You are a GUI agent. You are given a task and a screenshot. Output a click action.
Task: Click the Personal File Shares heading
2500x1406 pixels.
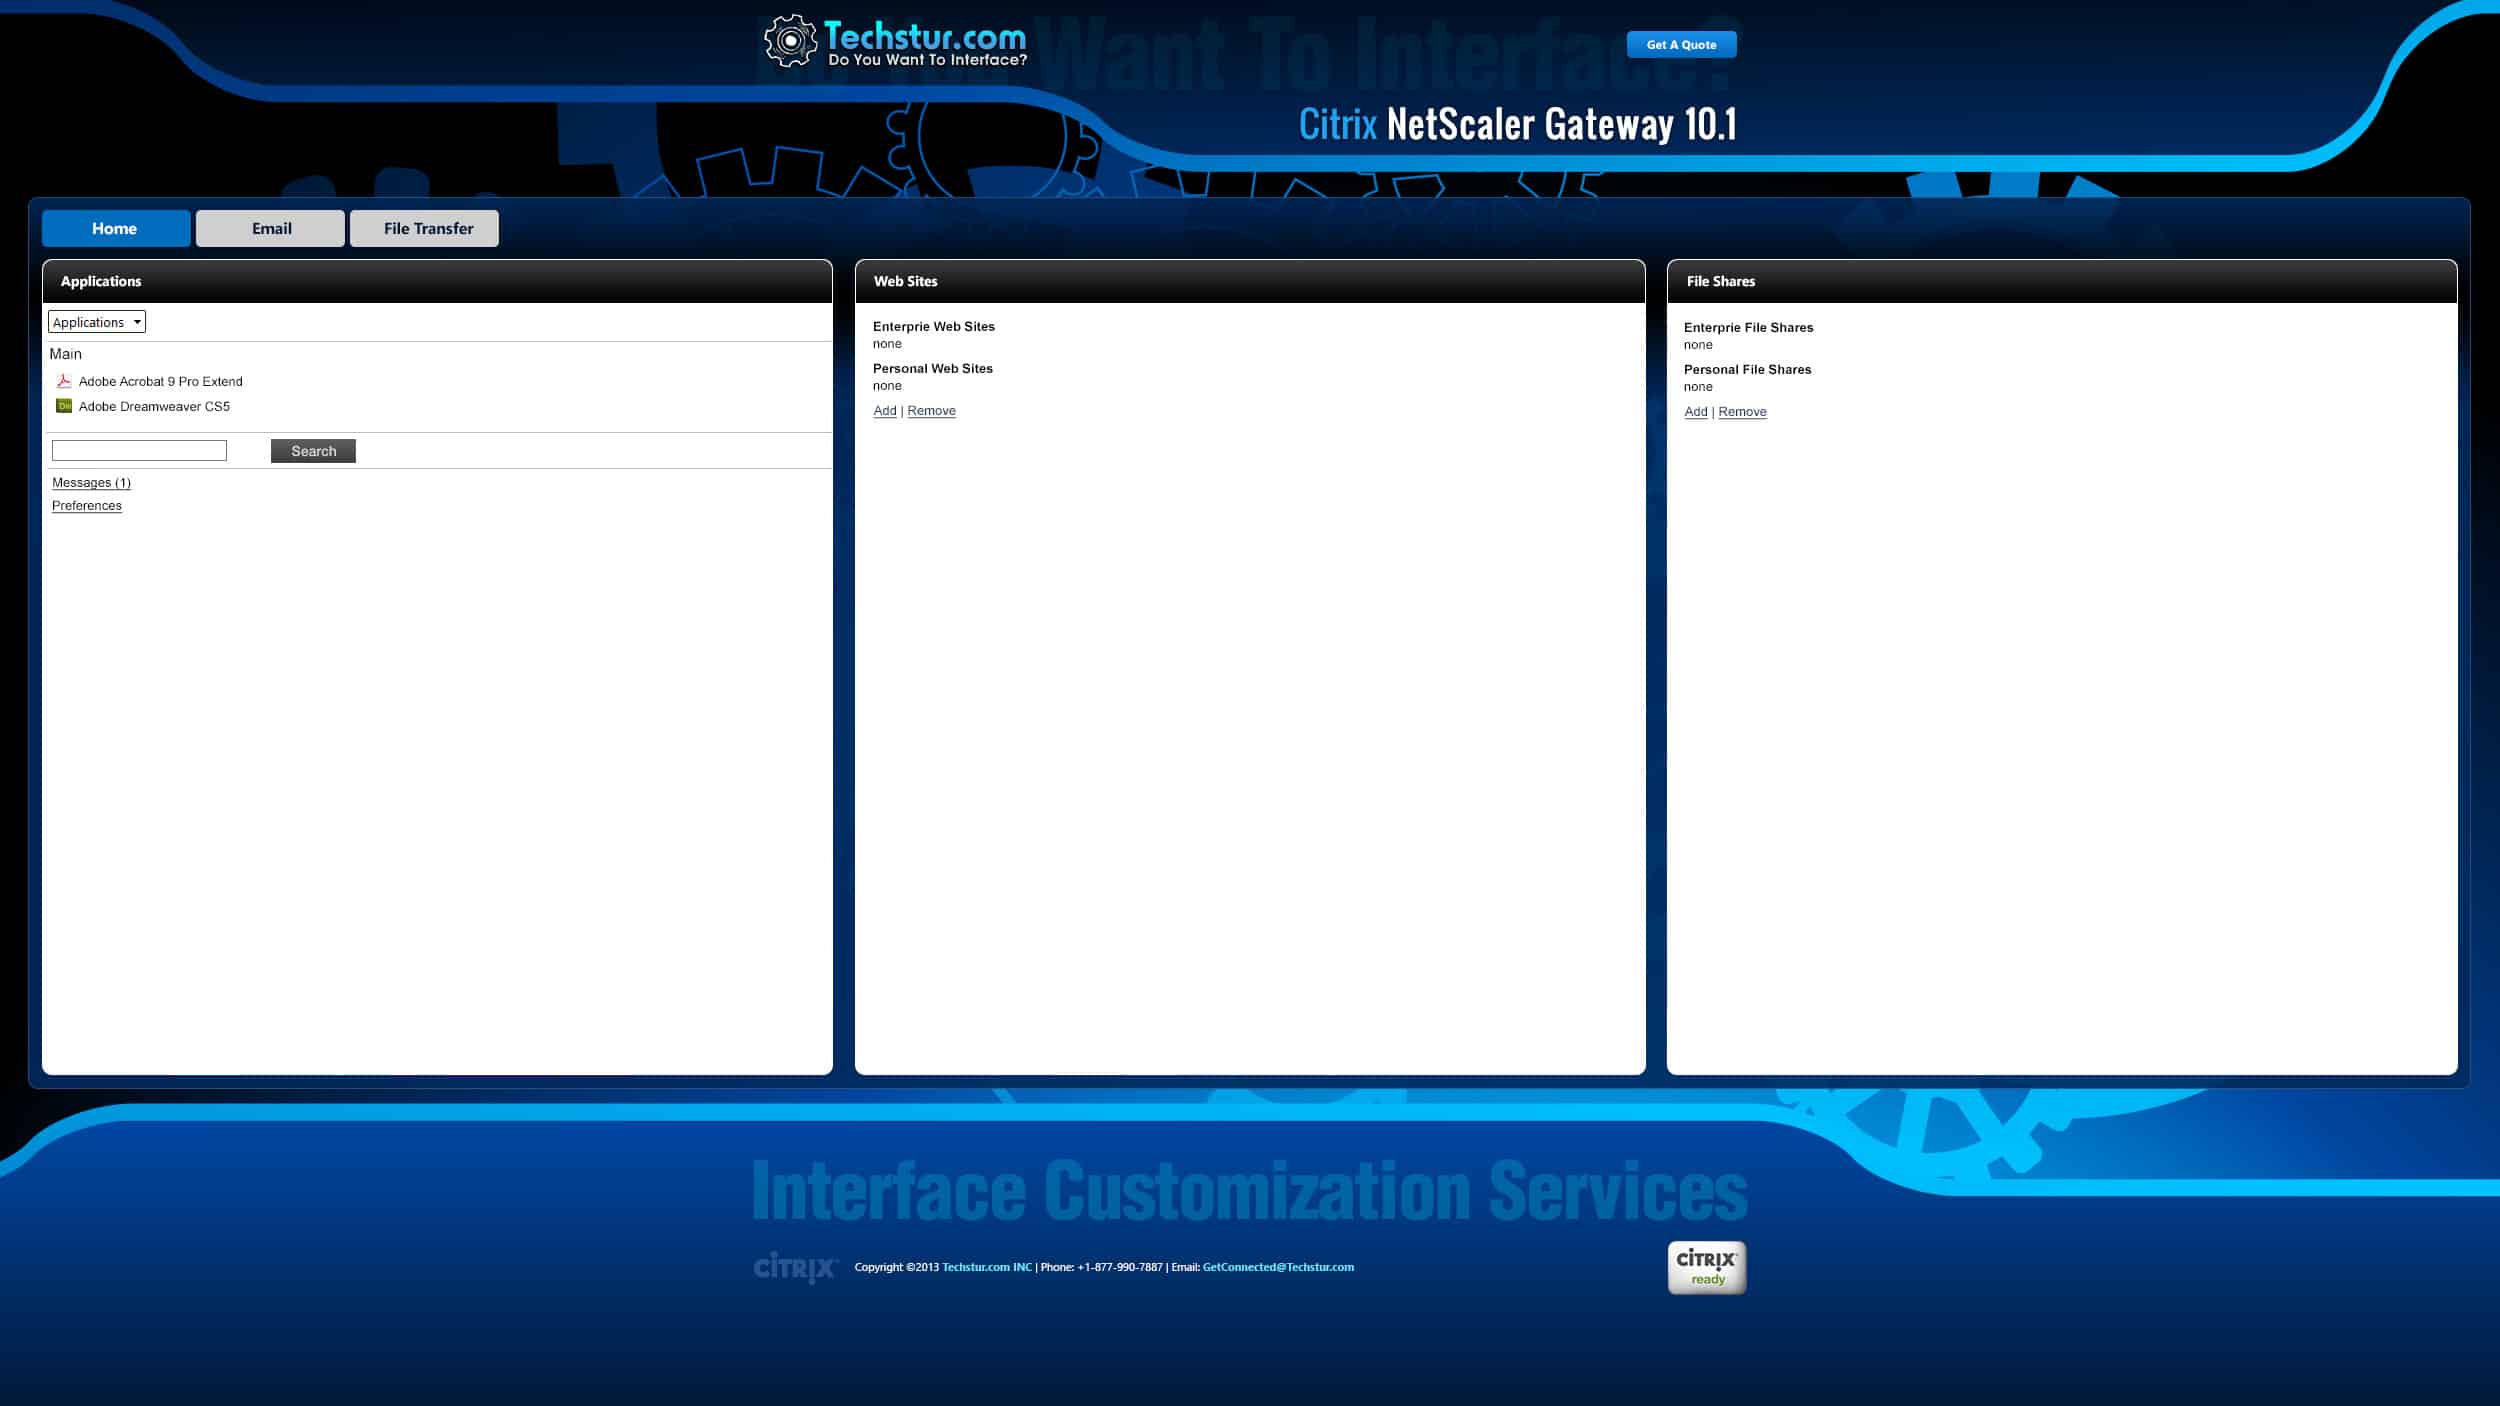1747,369
